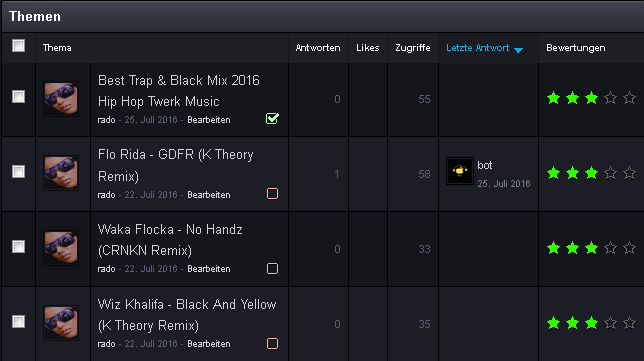Open Flo Rida - GDFR (K Theory Remix) thread
644x361 pixels.
(176, 166)
